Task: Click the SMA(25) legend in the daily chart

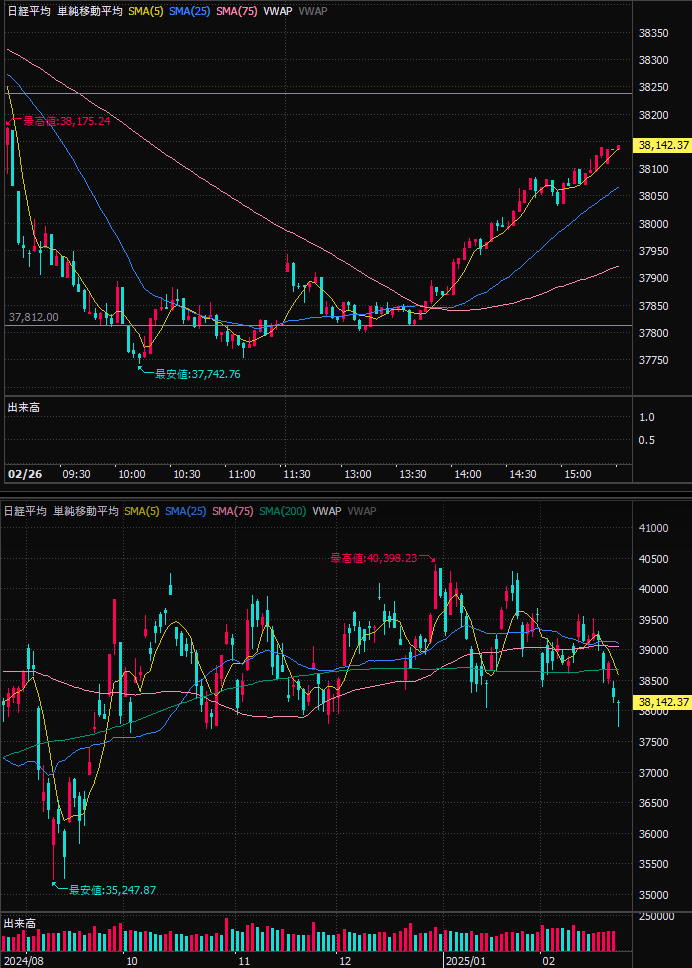Action: click(x=186, y=511)
